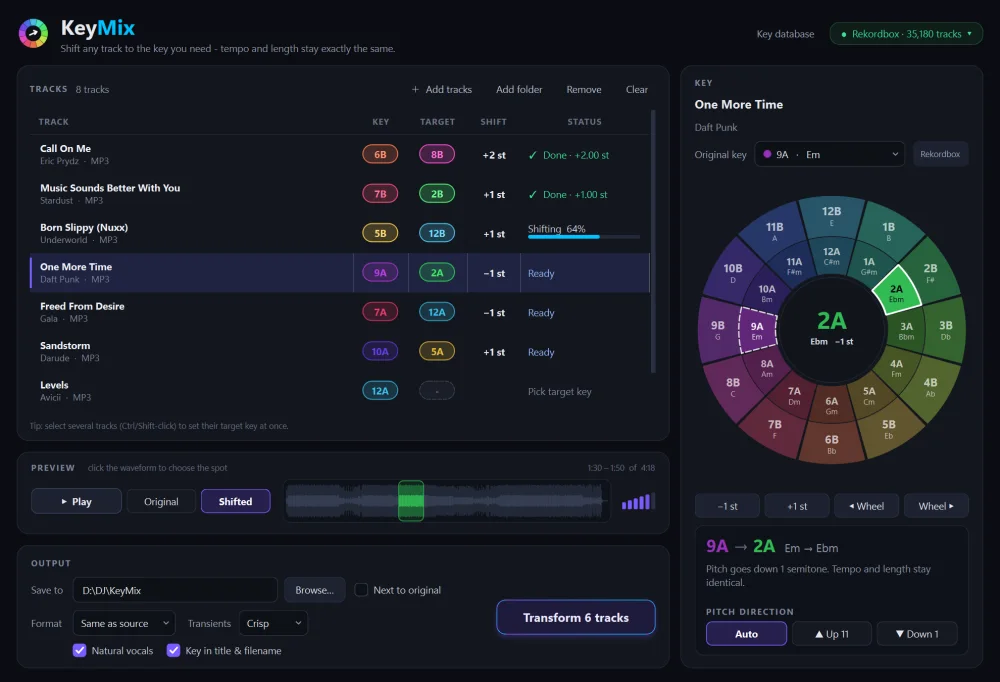Click the 12A target badge for Freed From Desire
Image resolution: width=1000 pixels, height=682 pixels.
437,313
